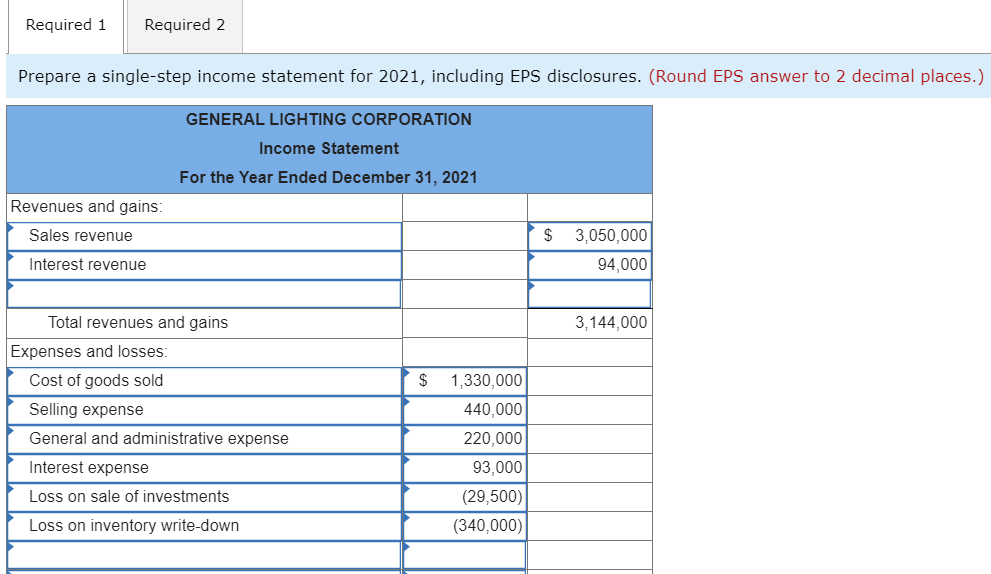Viewport: 991px width, 574px height.
Task: Select the Income Statement heading text
Action: [329, 149]
